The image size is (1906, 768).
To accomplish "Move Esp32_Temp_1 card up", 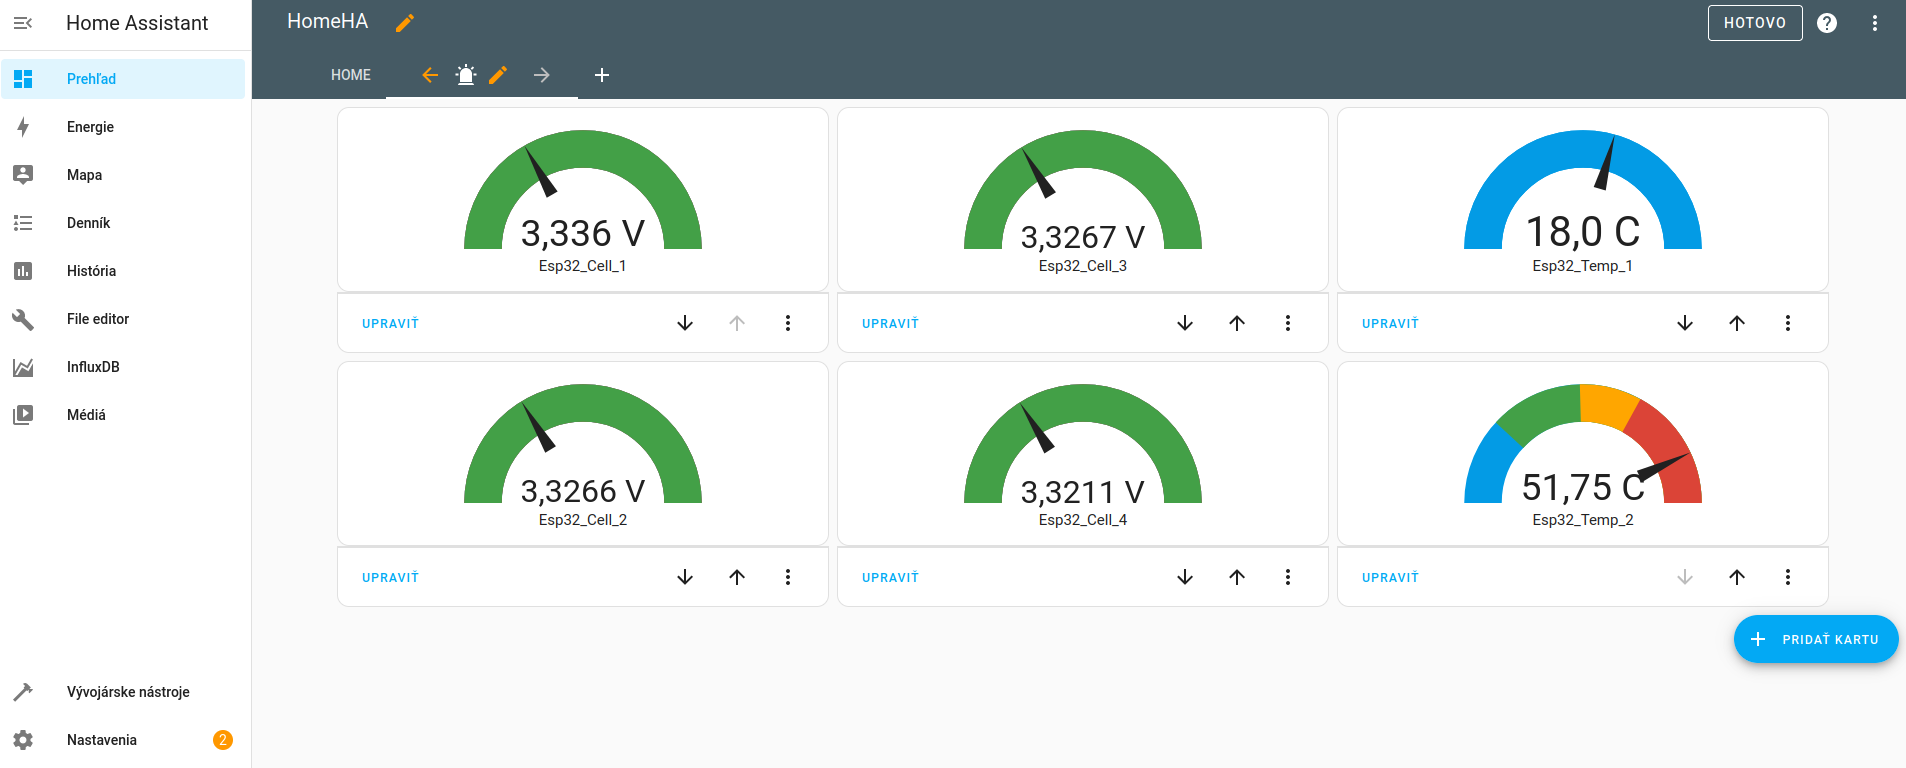I will [x=1737, y=323].
